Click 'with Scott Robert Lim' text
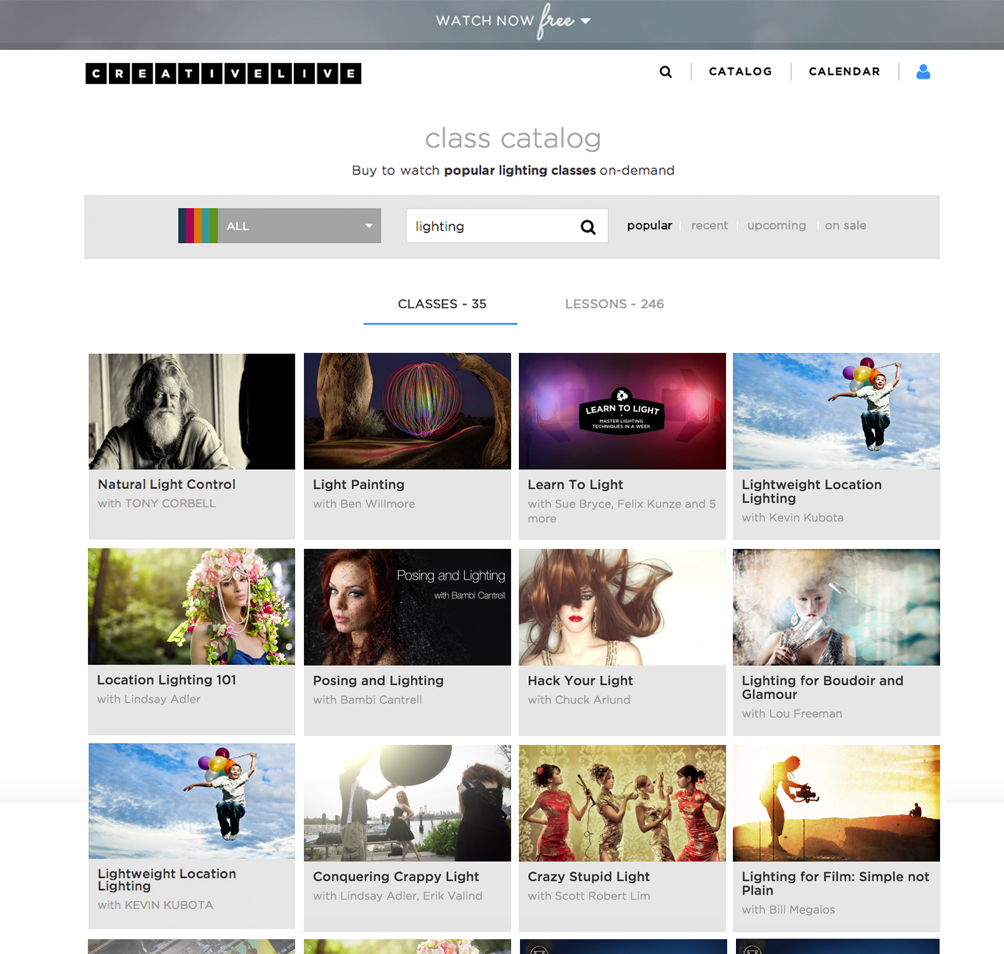Screen dimensions: 1004x954 [588, 896]
